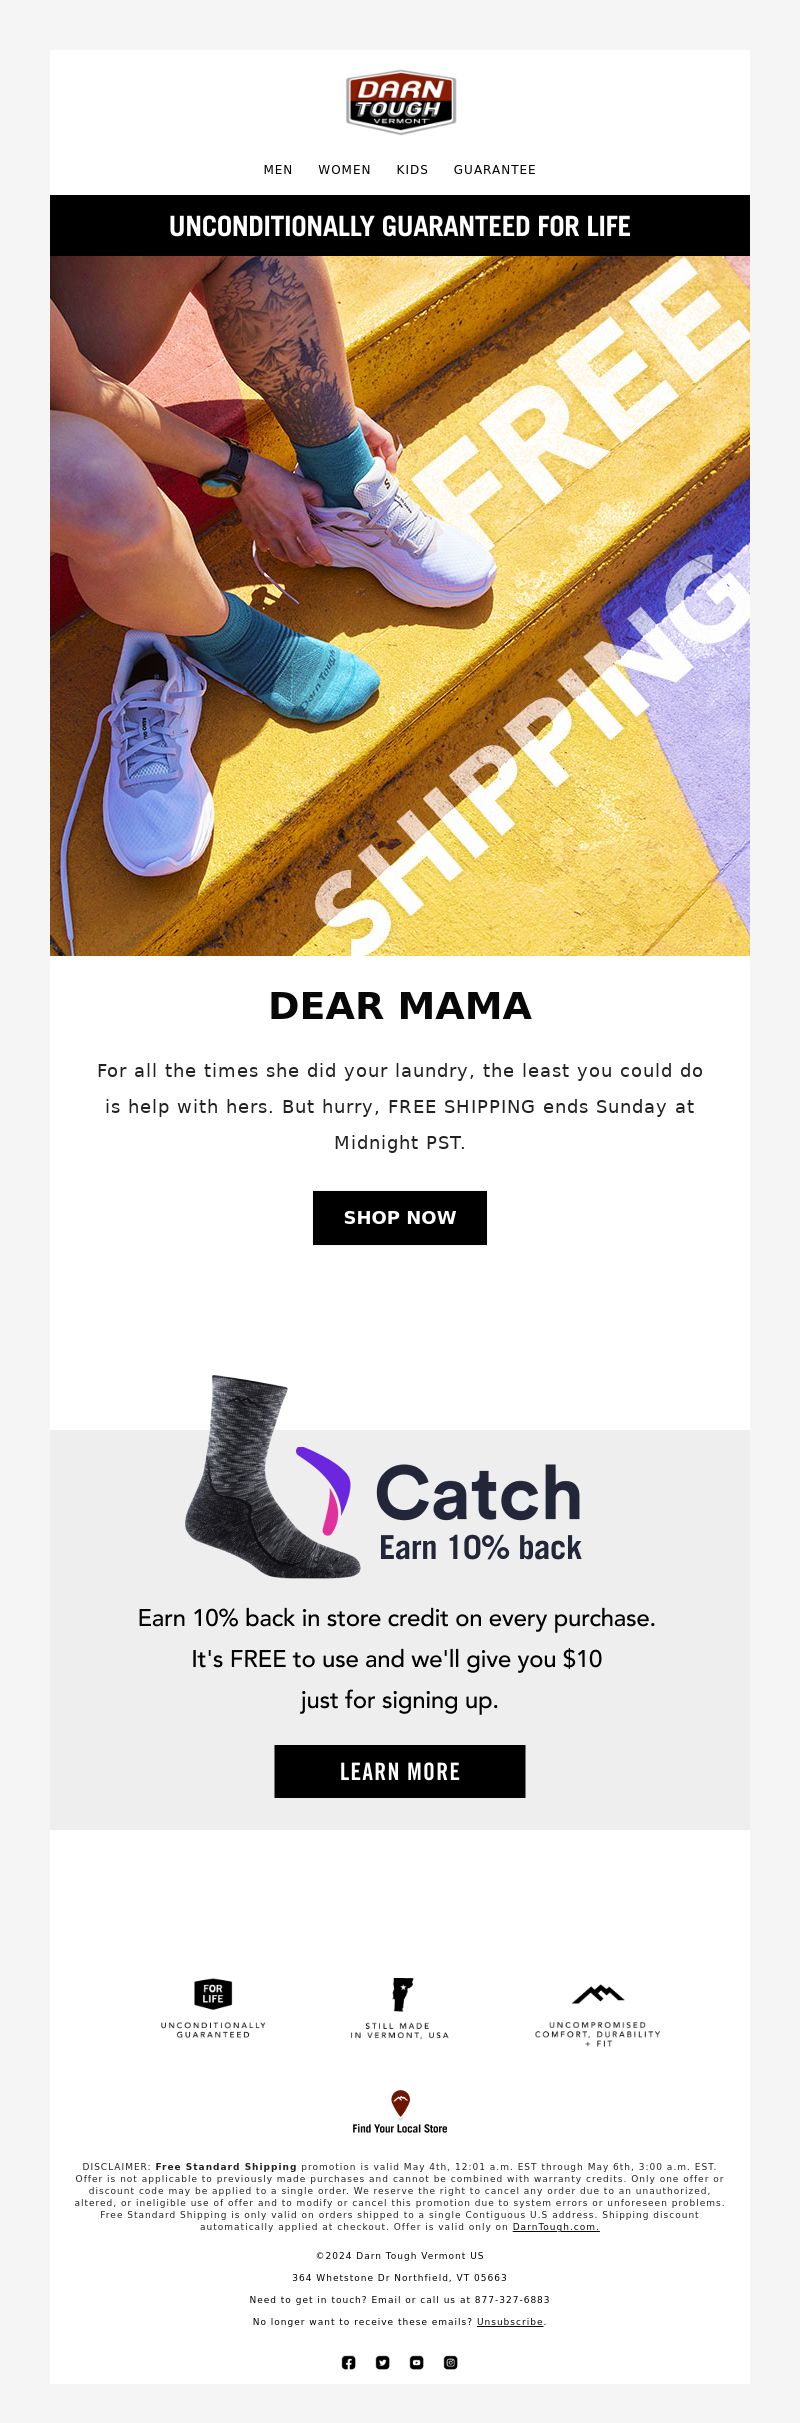Click the Darn Tough Vermont logo

(x=400, y=101)
